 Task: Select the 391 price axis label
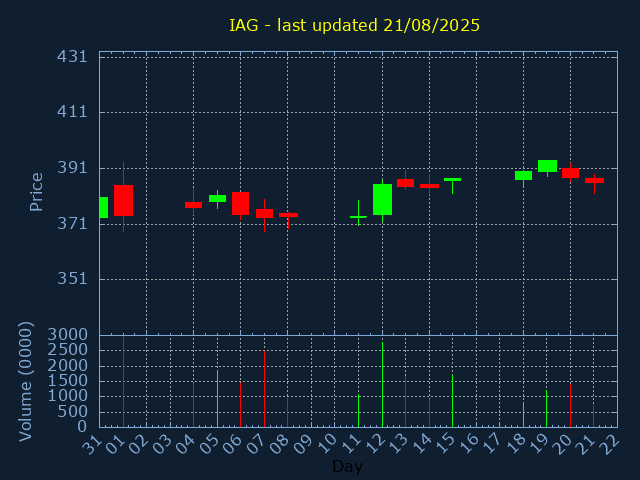[72, 168]
